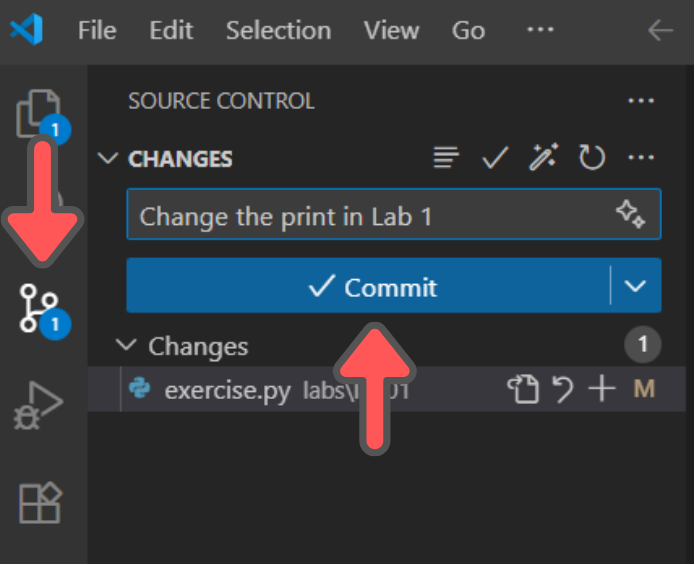This screenshot has height=565, width=695.
Task: Open the Explorer view in activity bar
Action: pyautogui.click(x=39, y=114)
